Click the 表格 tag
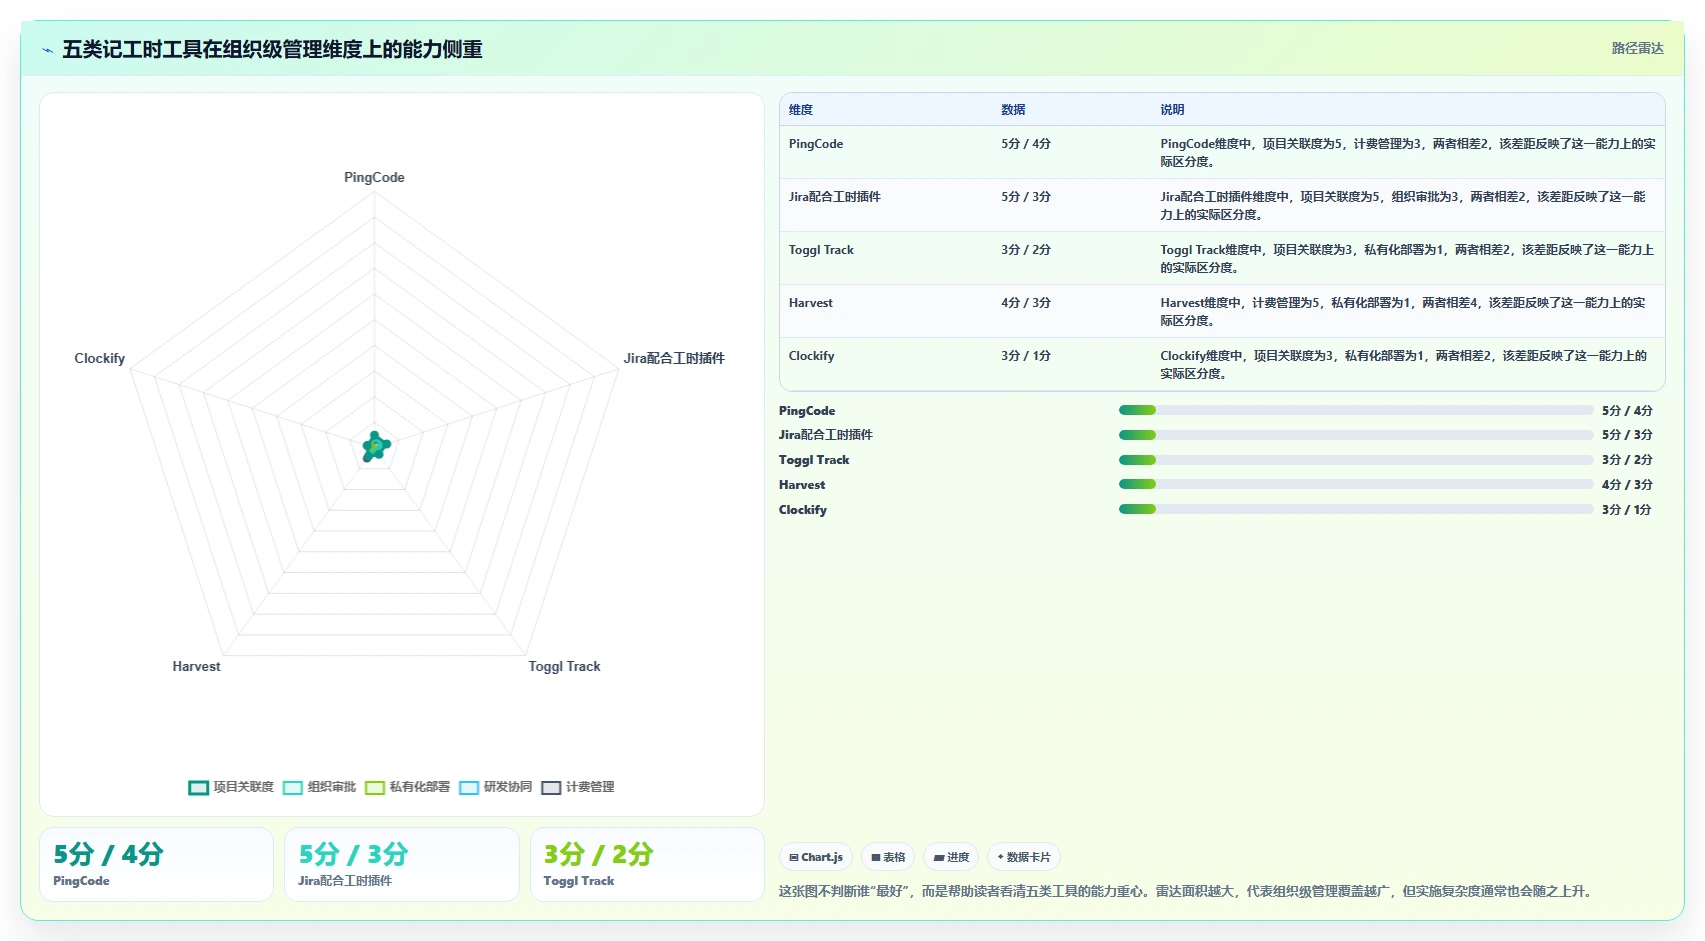Screen dimensions: 1705x941 (888, 857)
